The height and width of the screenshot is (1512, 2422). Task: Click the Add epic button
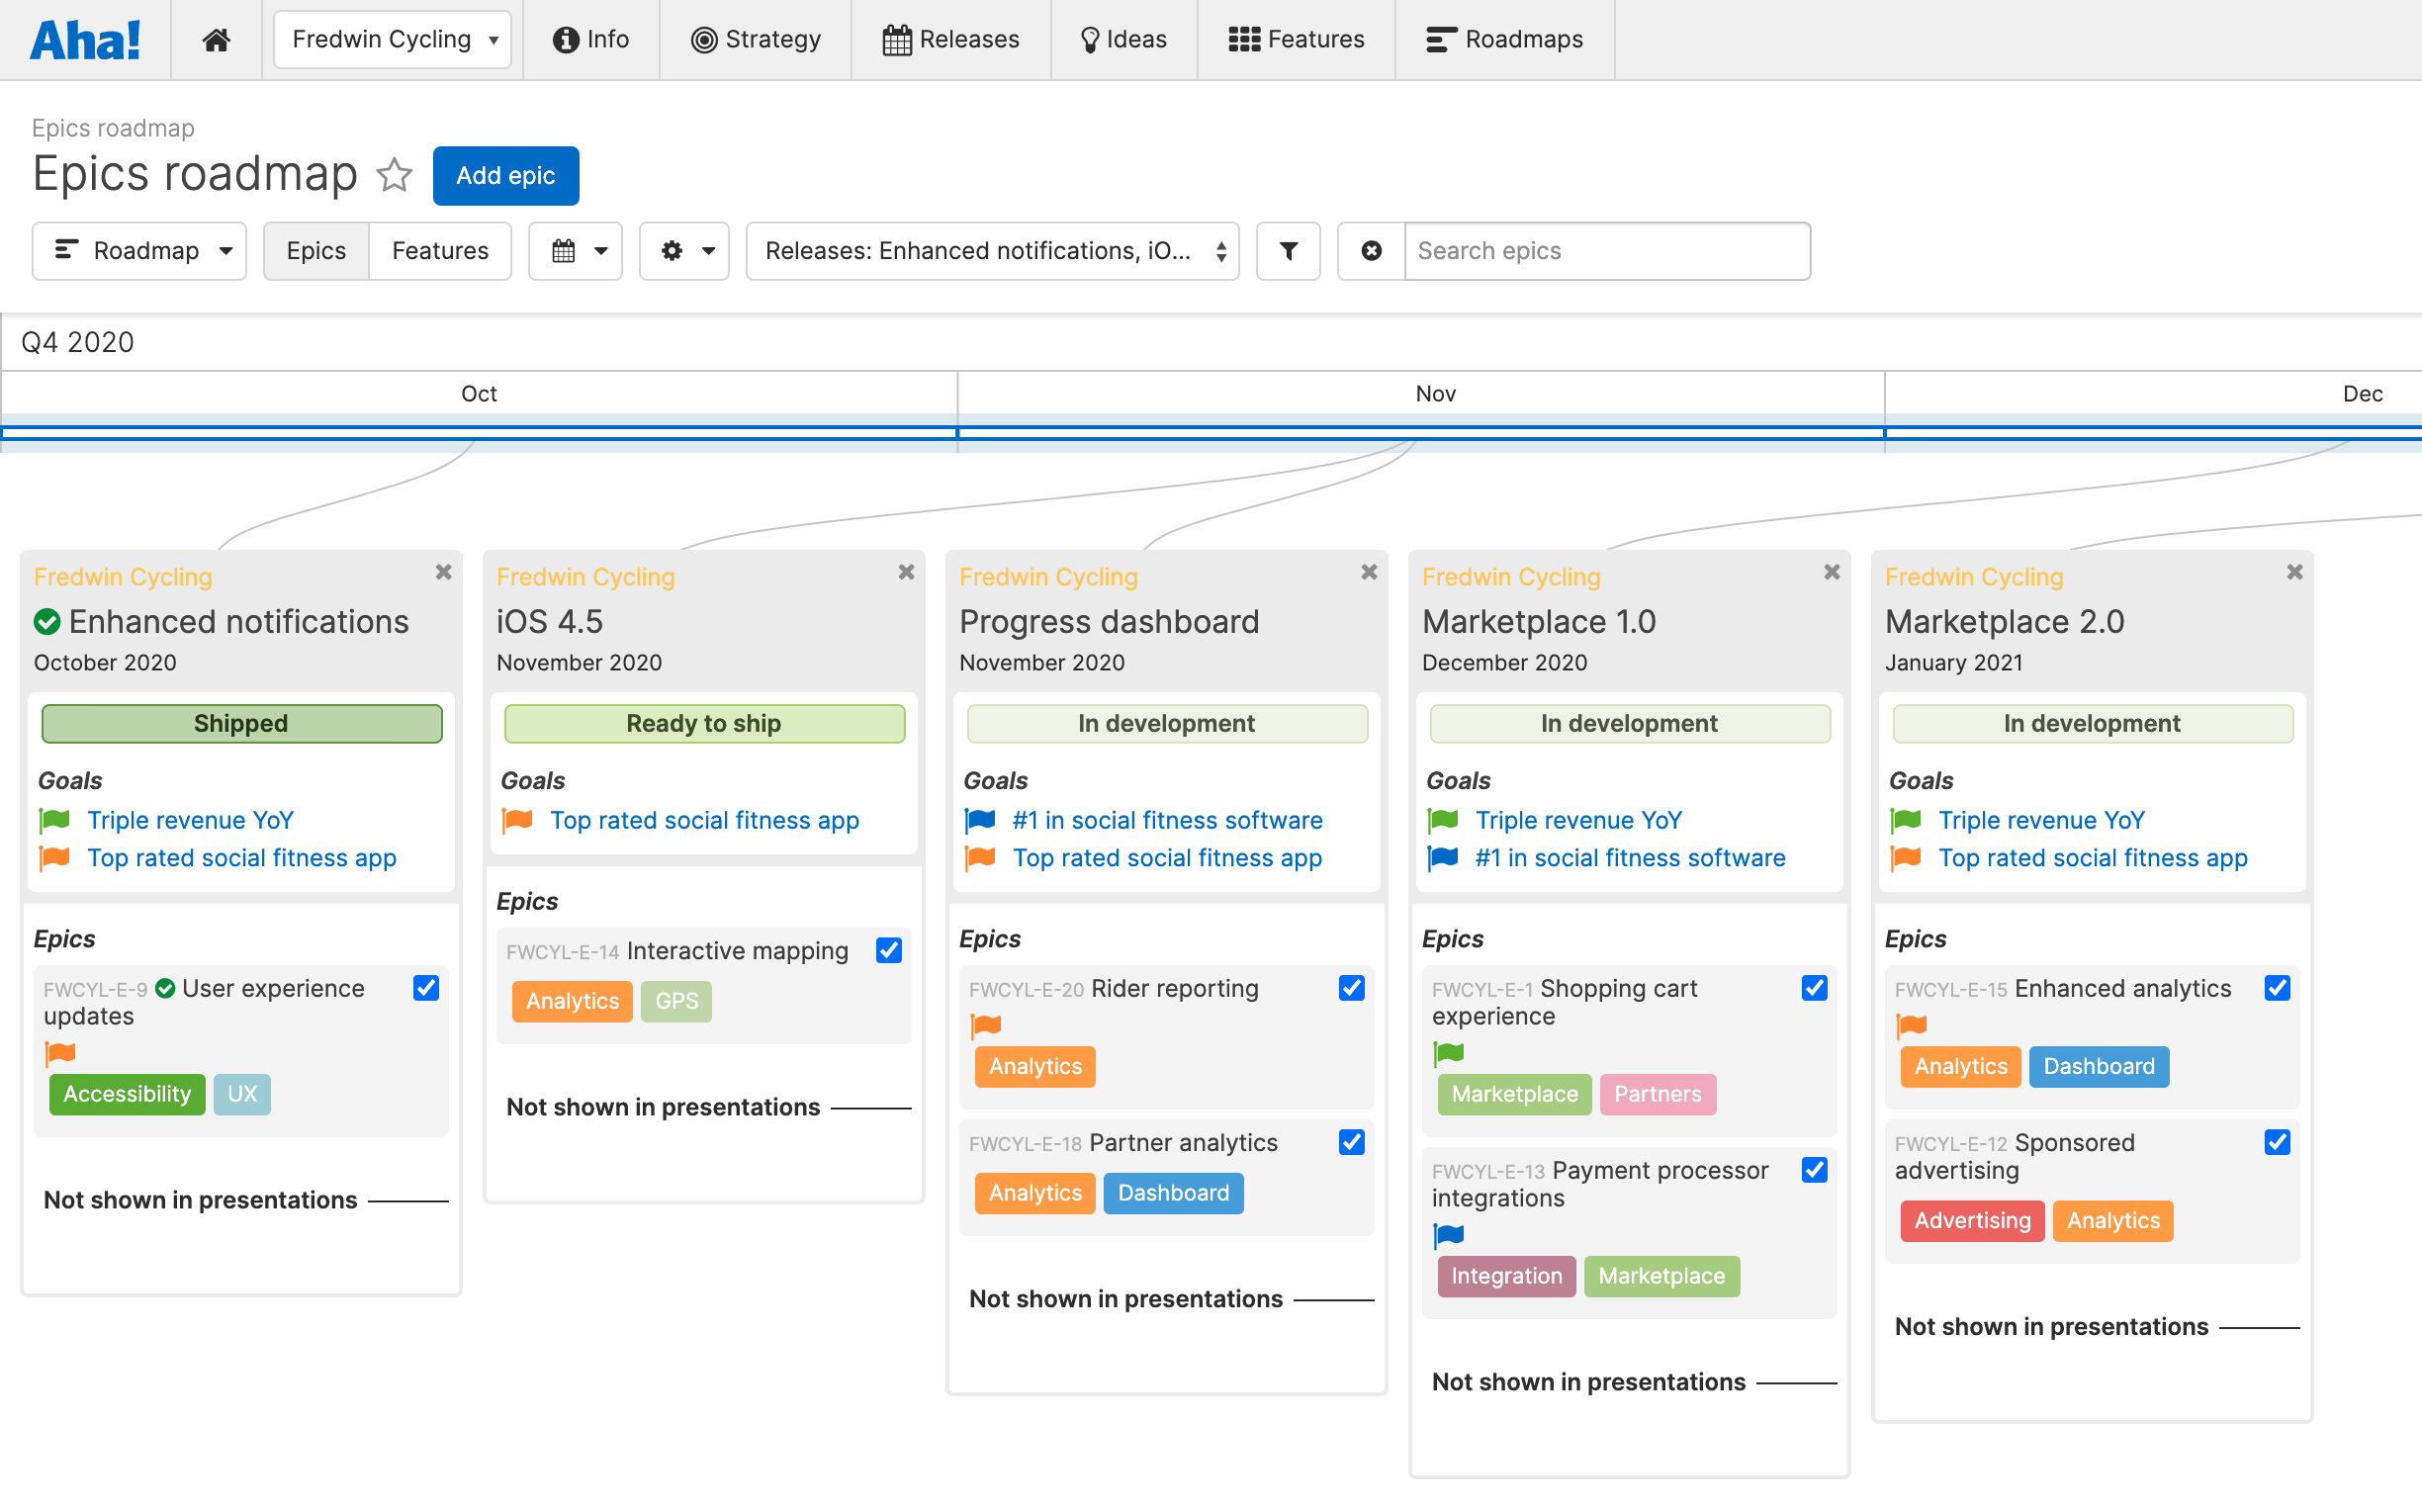point(505,175)
